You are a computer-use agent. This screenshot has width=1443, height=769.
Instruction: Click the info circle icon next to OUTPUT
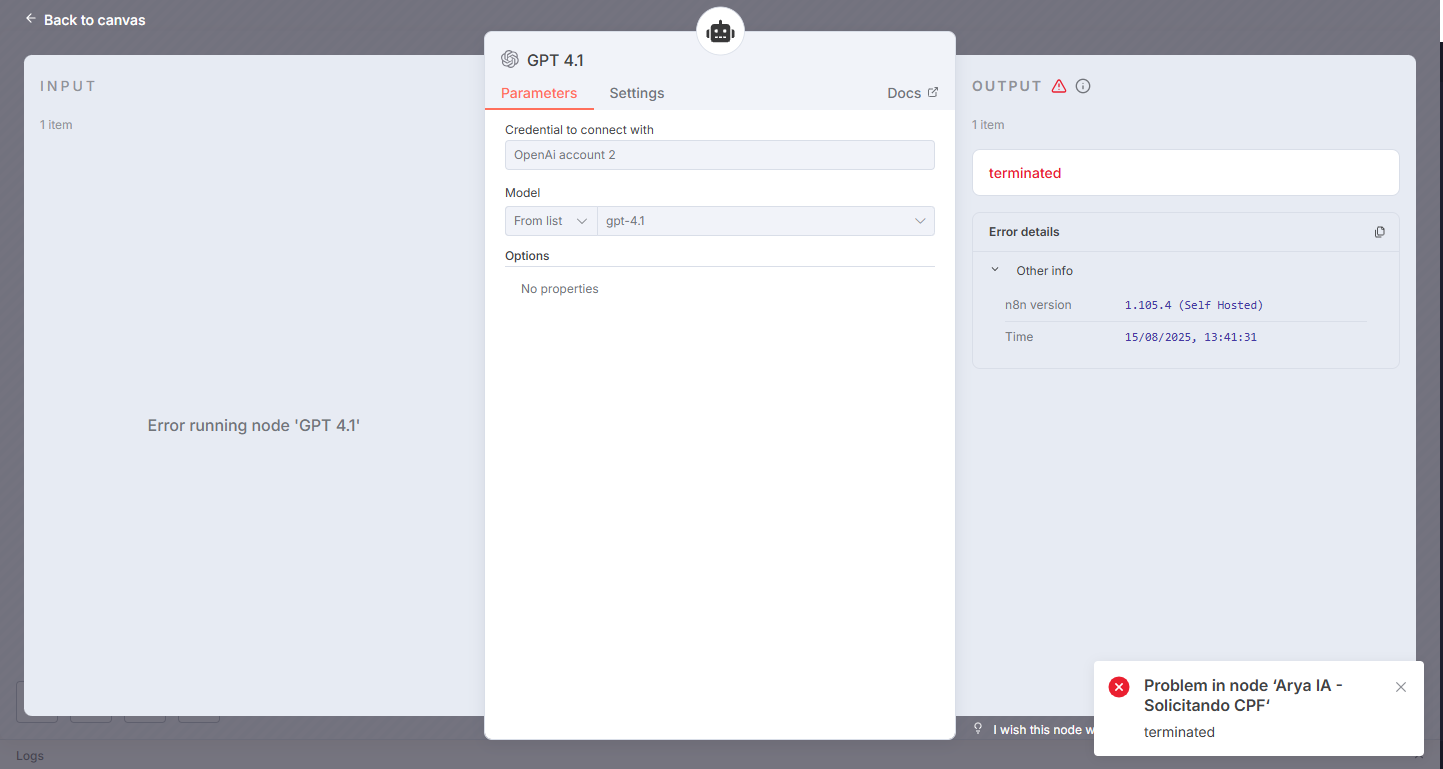pyautogui.click(x=1083, y=86)
